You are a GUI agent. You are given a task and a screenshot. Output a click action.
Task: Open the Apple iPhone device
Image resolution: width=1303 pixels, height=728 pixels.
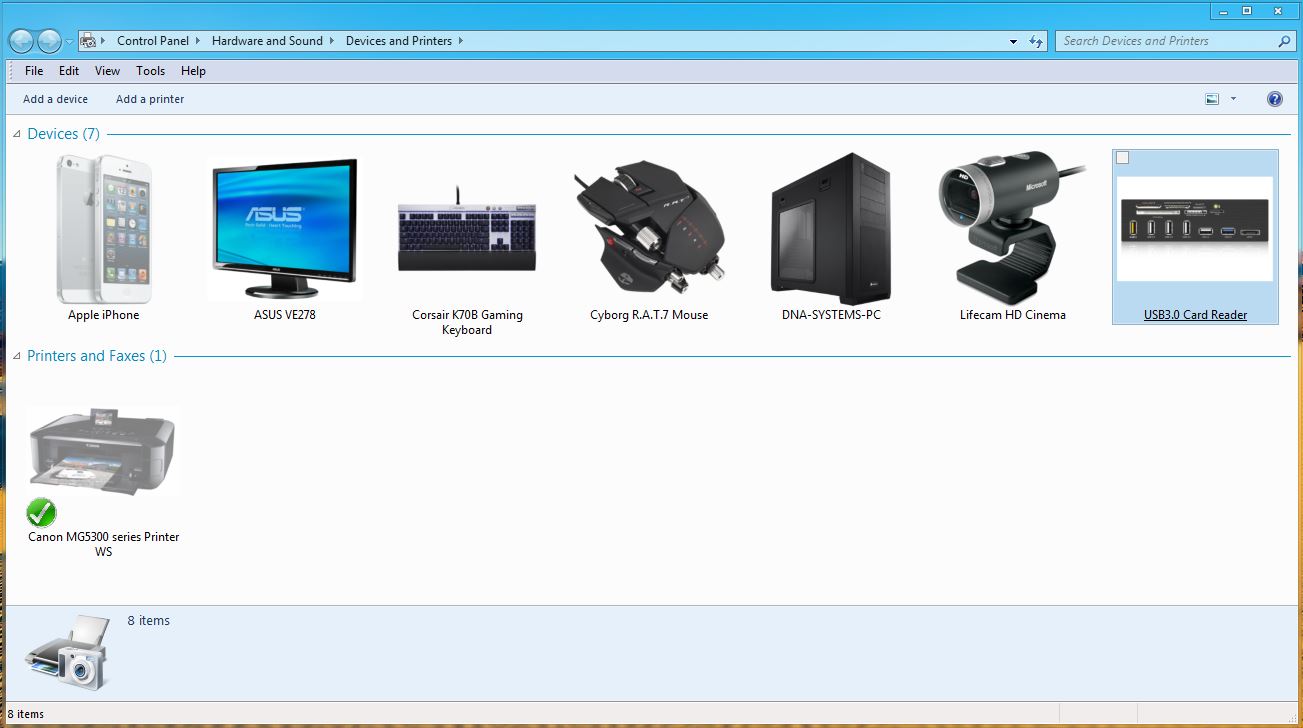[103, 230]
